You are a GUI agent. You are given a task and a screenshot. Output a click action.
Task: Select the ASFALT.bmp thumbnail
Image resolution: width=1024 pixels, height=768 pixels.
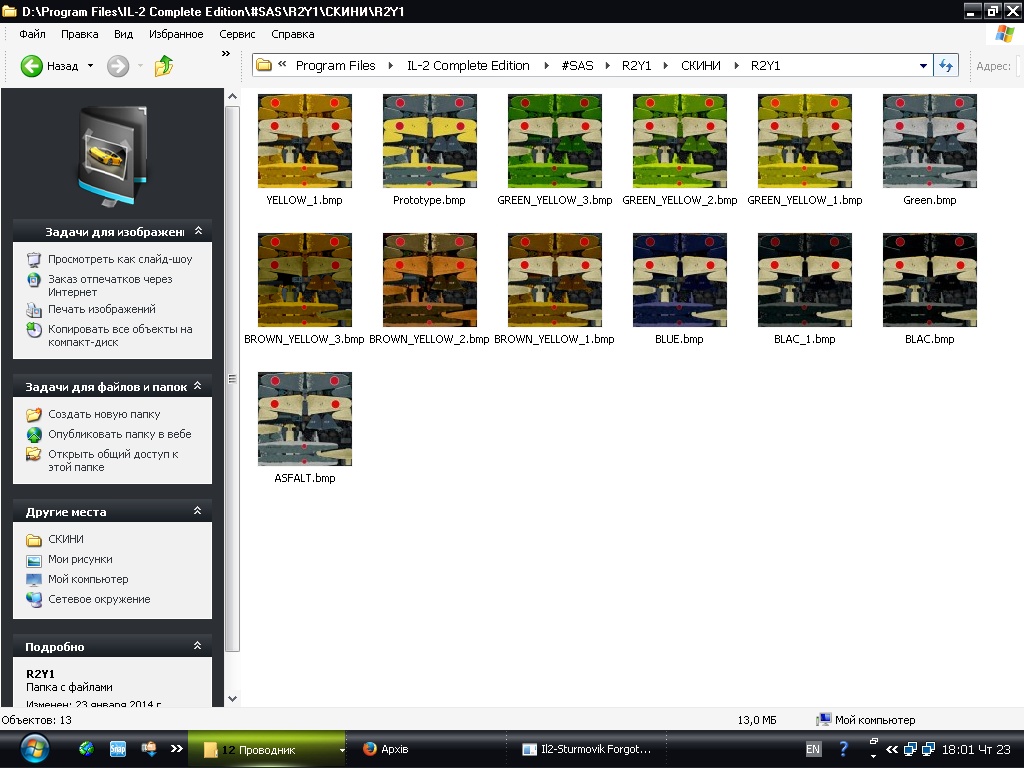click(305, 419)
